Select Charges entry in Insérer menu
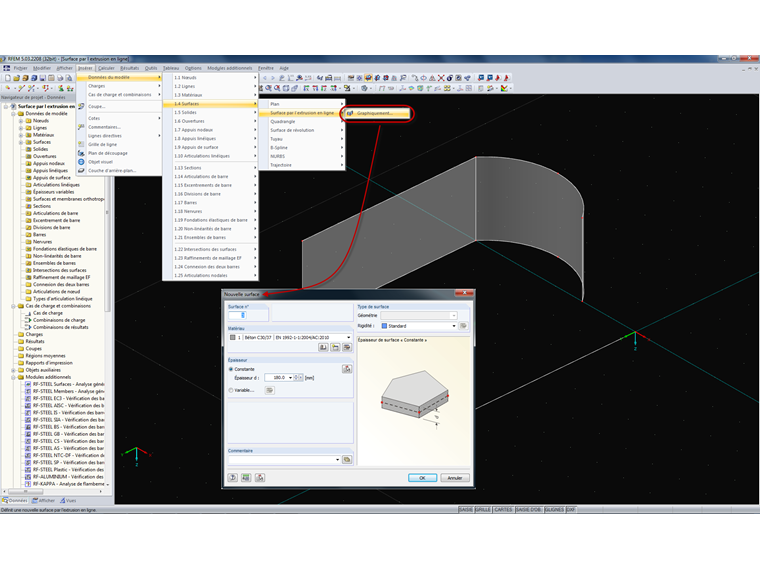The width and height of the screenshot is (760, 570). tap(119, 86)
